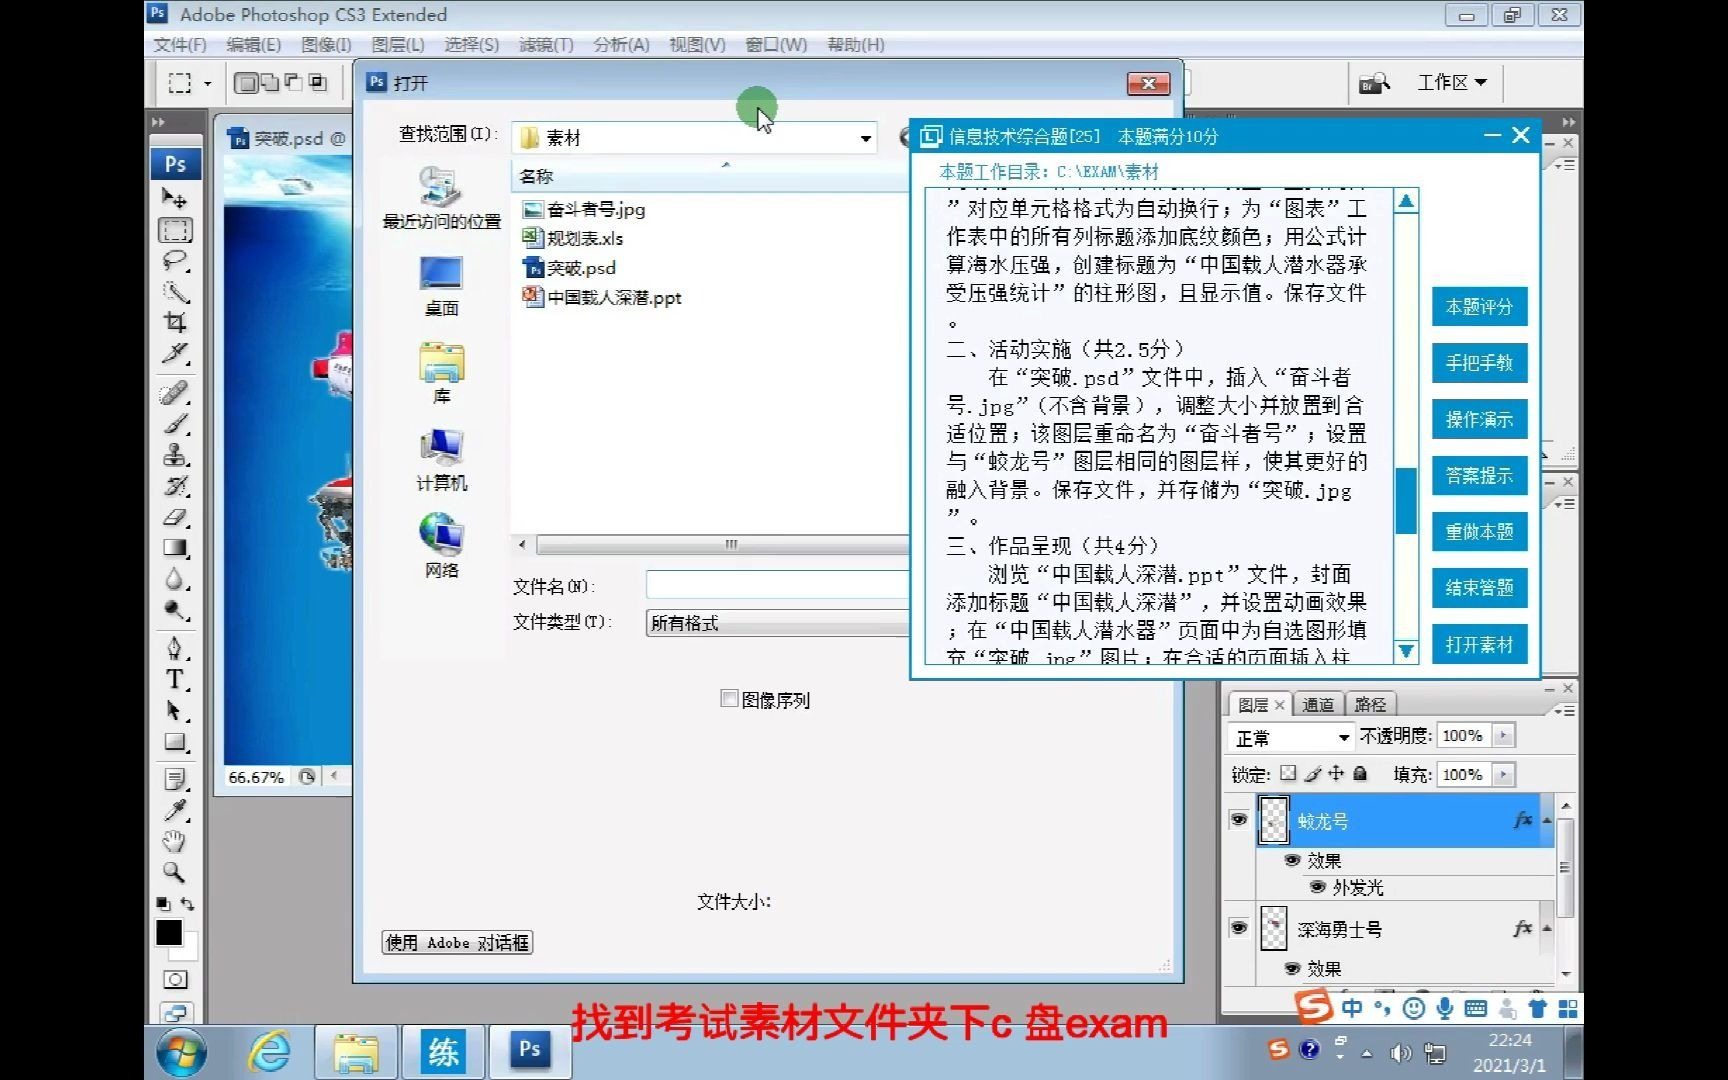Click the 打开素材 button

tap(1479, 645)
